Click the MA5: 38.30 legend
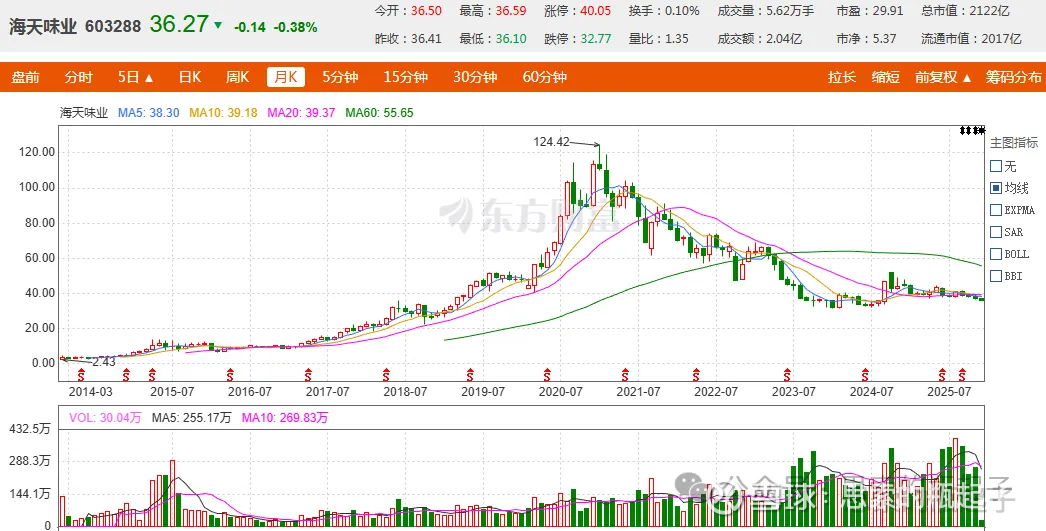 click(149, 113)
